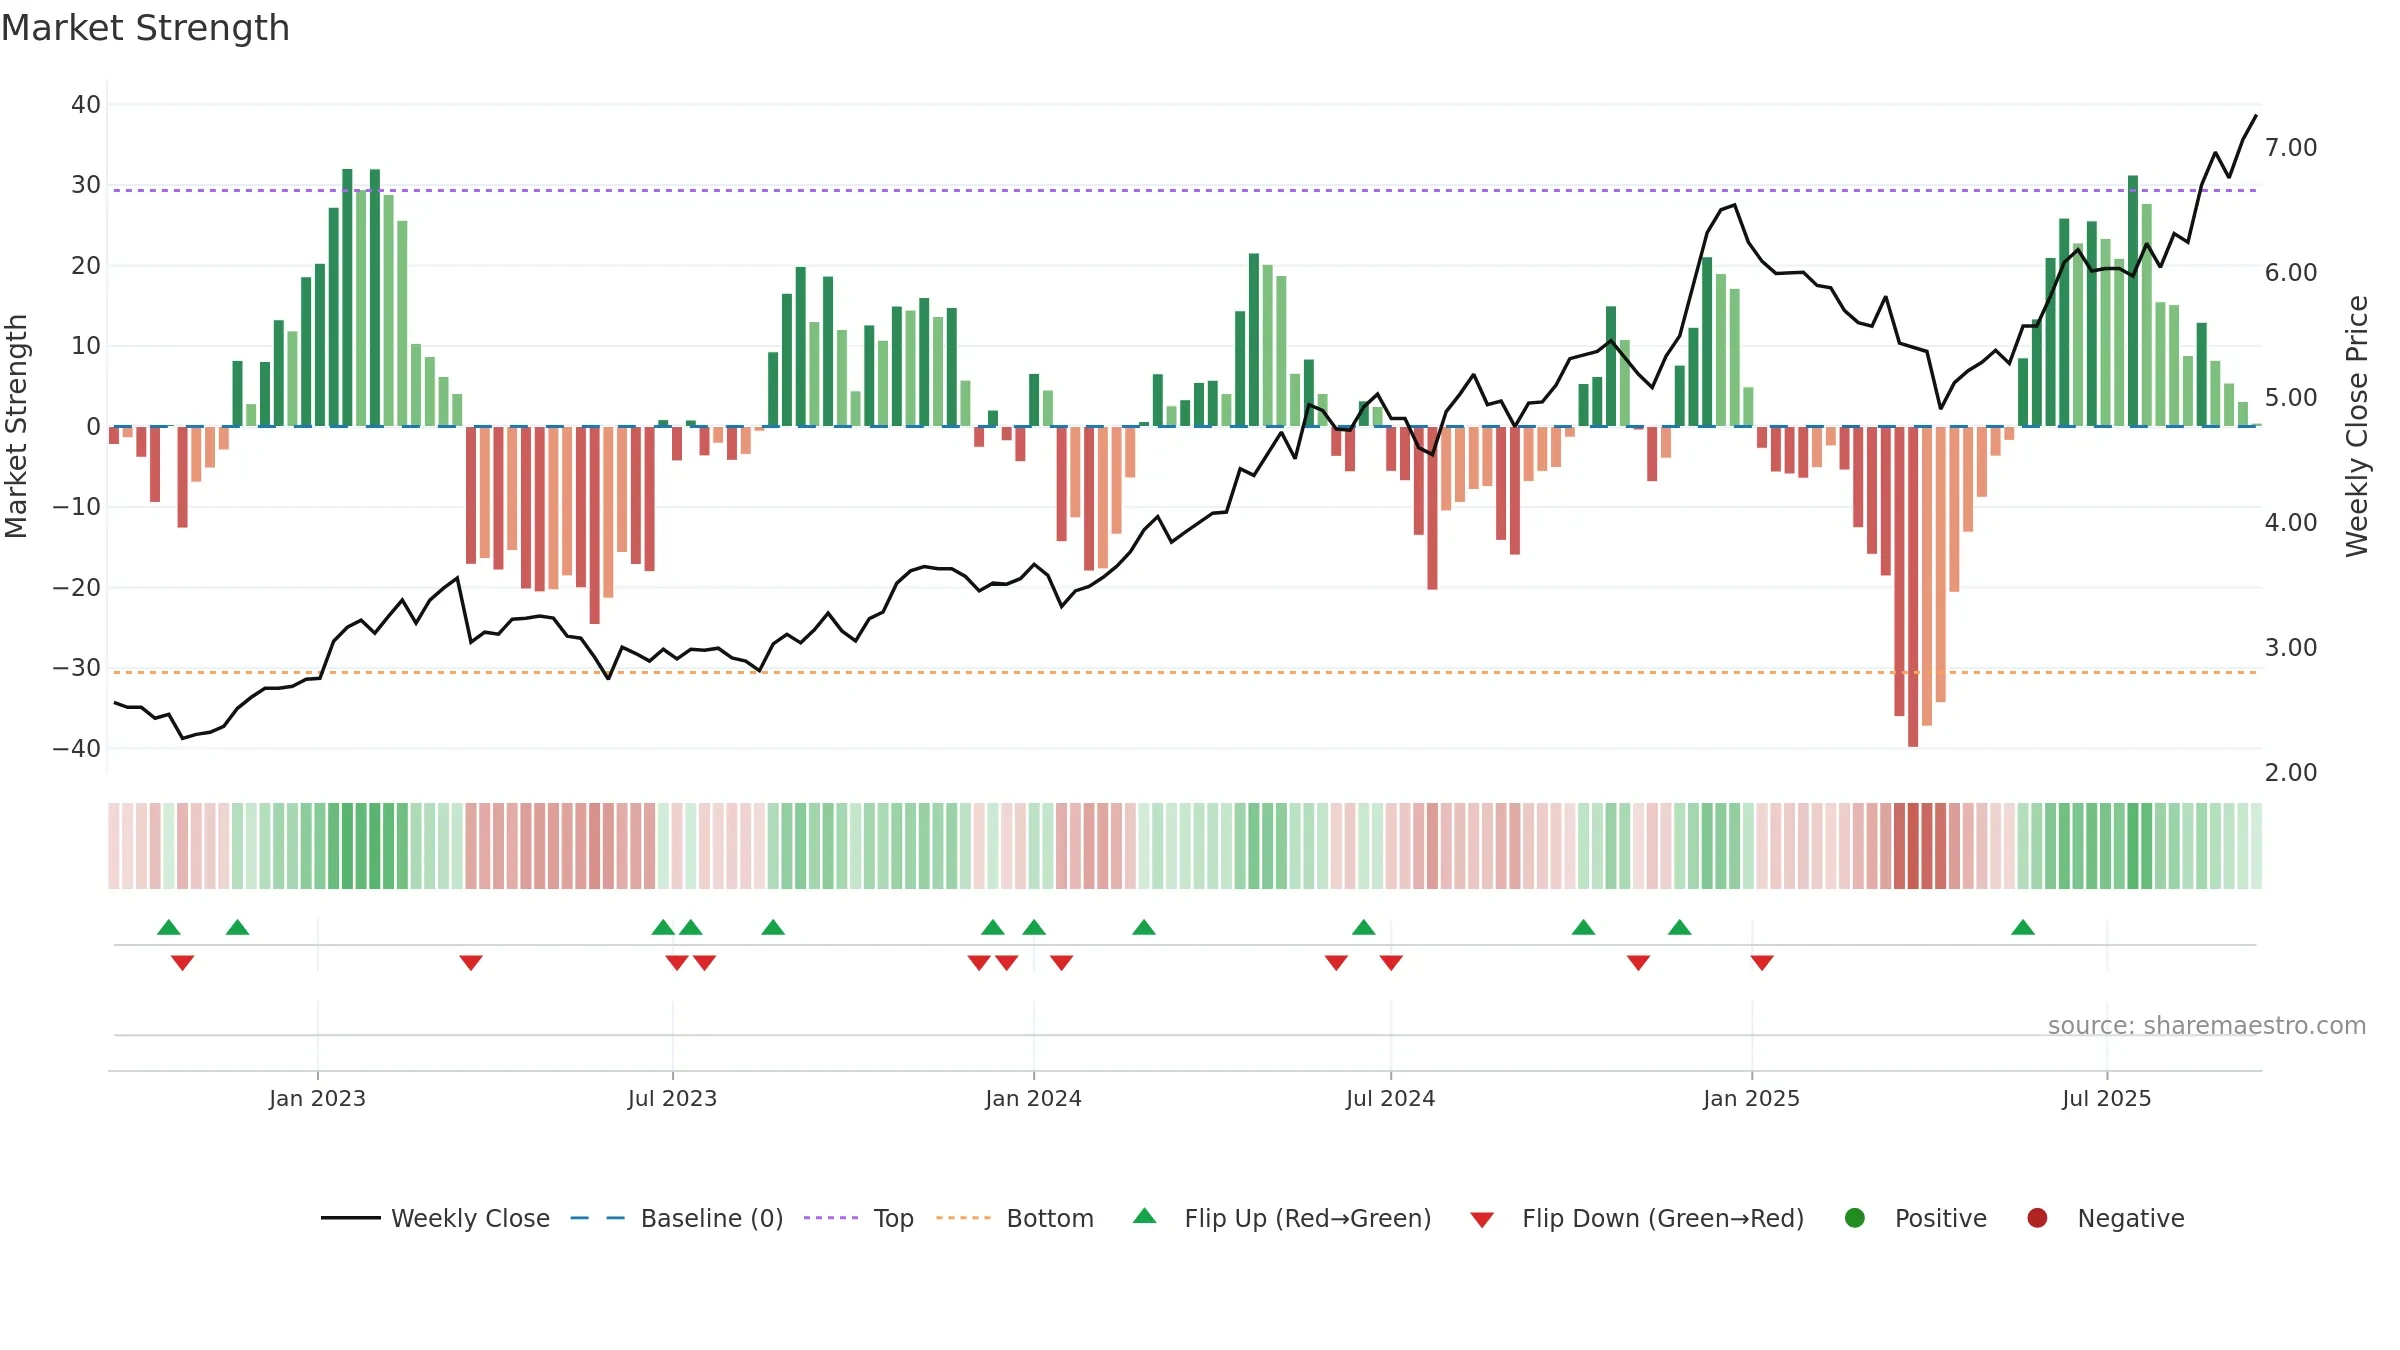This screenshot has width=2400, height=1350.
Task: Toggle the Baseline (0) legend label
Action: pos(712,1218)
